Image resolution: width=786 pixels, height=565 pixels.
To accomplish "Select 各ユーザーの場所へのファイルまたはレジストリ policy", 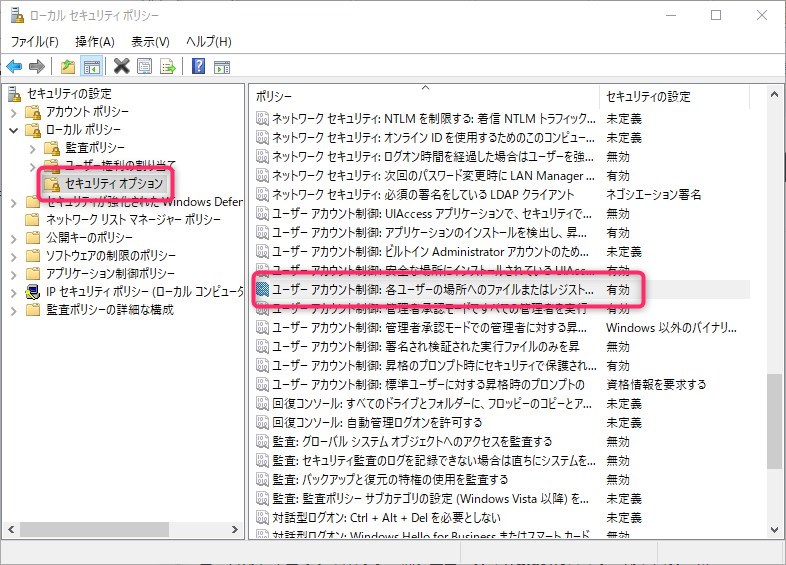I will (x=502, y=290).
